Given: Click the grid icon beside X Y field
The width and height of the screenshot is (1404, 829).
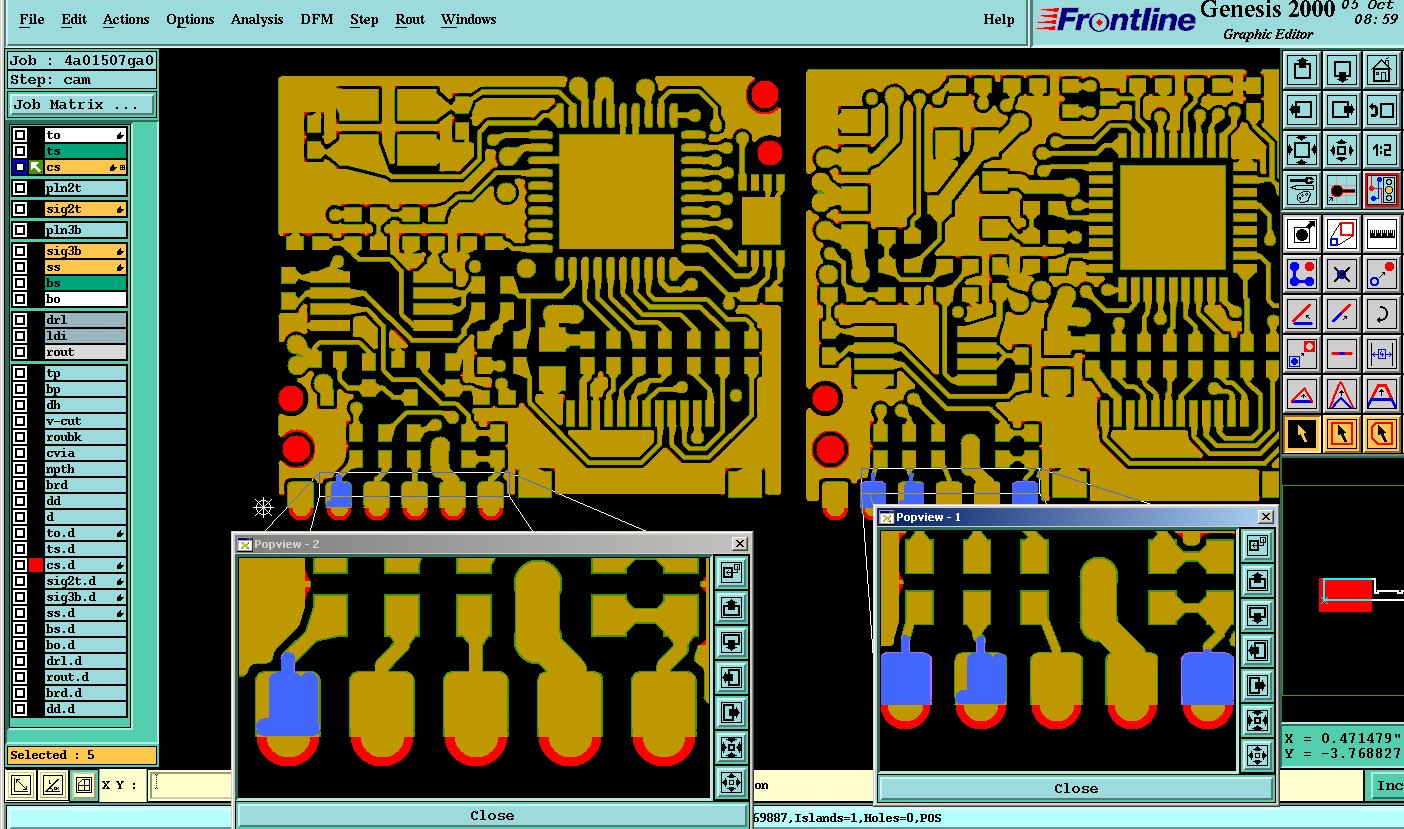Looking at the screenshot, I should click(x=84, y=785).
